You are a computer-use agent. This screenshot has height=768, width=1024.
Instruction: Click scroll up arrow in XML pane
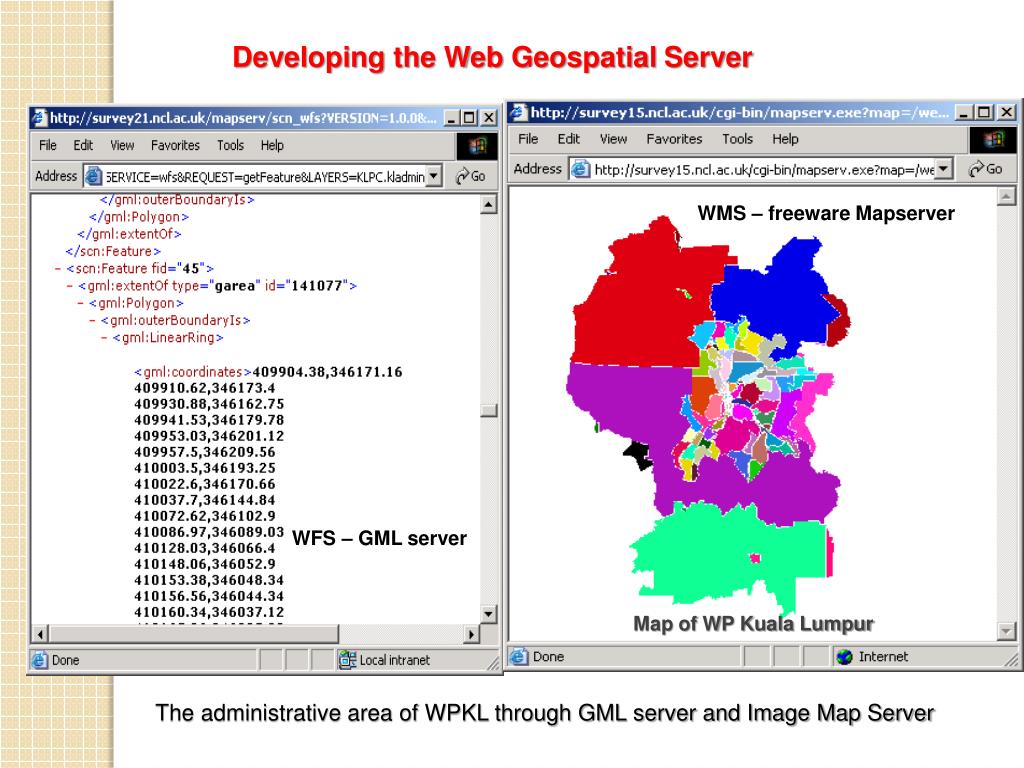click(488, 204)
